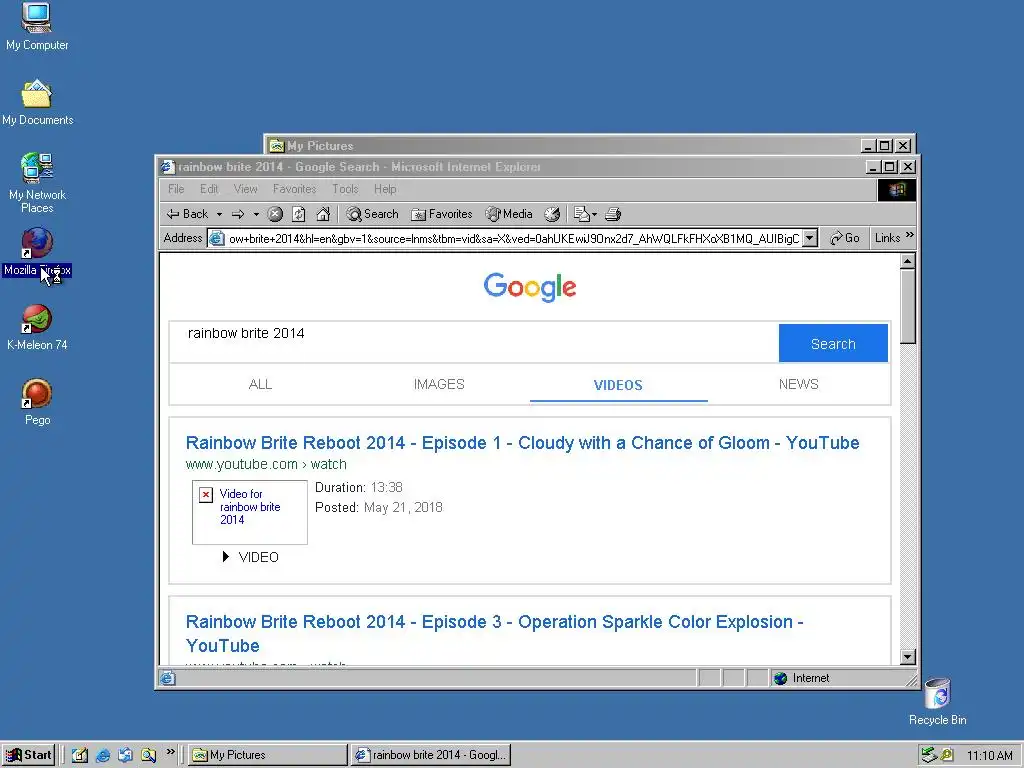1024x768 pixels.
Task: Switch to the NEWS results tab
Action: click(x=798, y=385)
